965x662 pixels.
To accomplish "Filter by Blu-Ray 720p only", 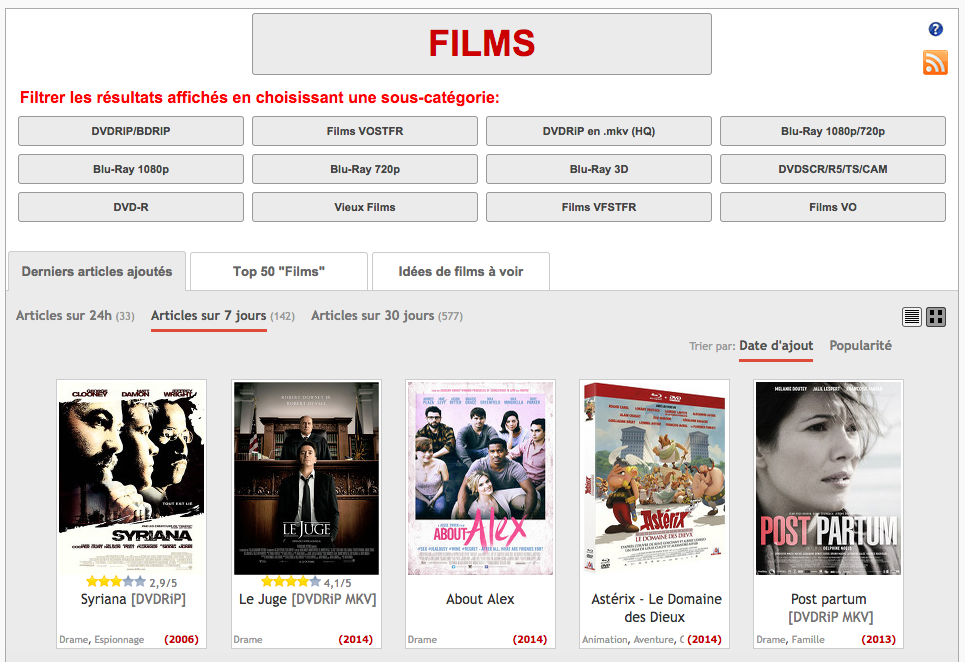I will point(365,169).
